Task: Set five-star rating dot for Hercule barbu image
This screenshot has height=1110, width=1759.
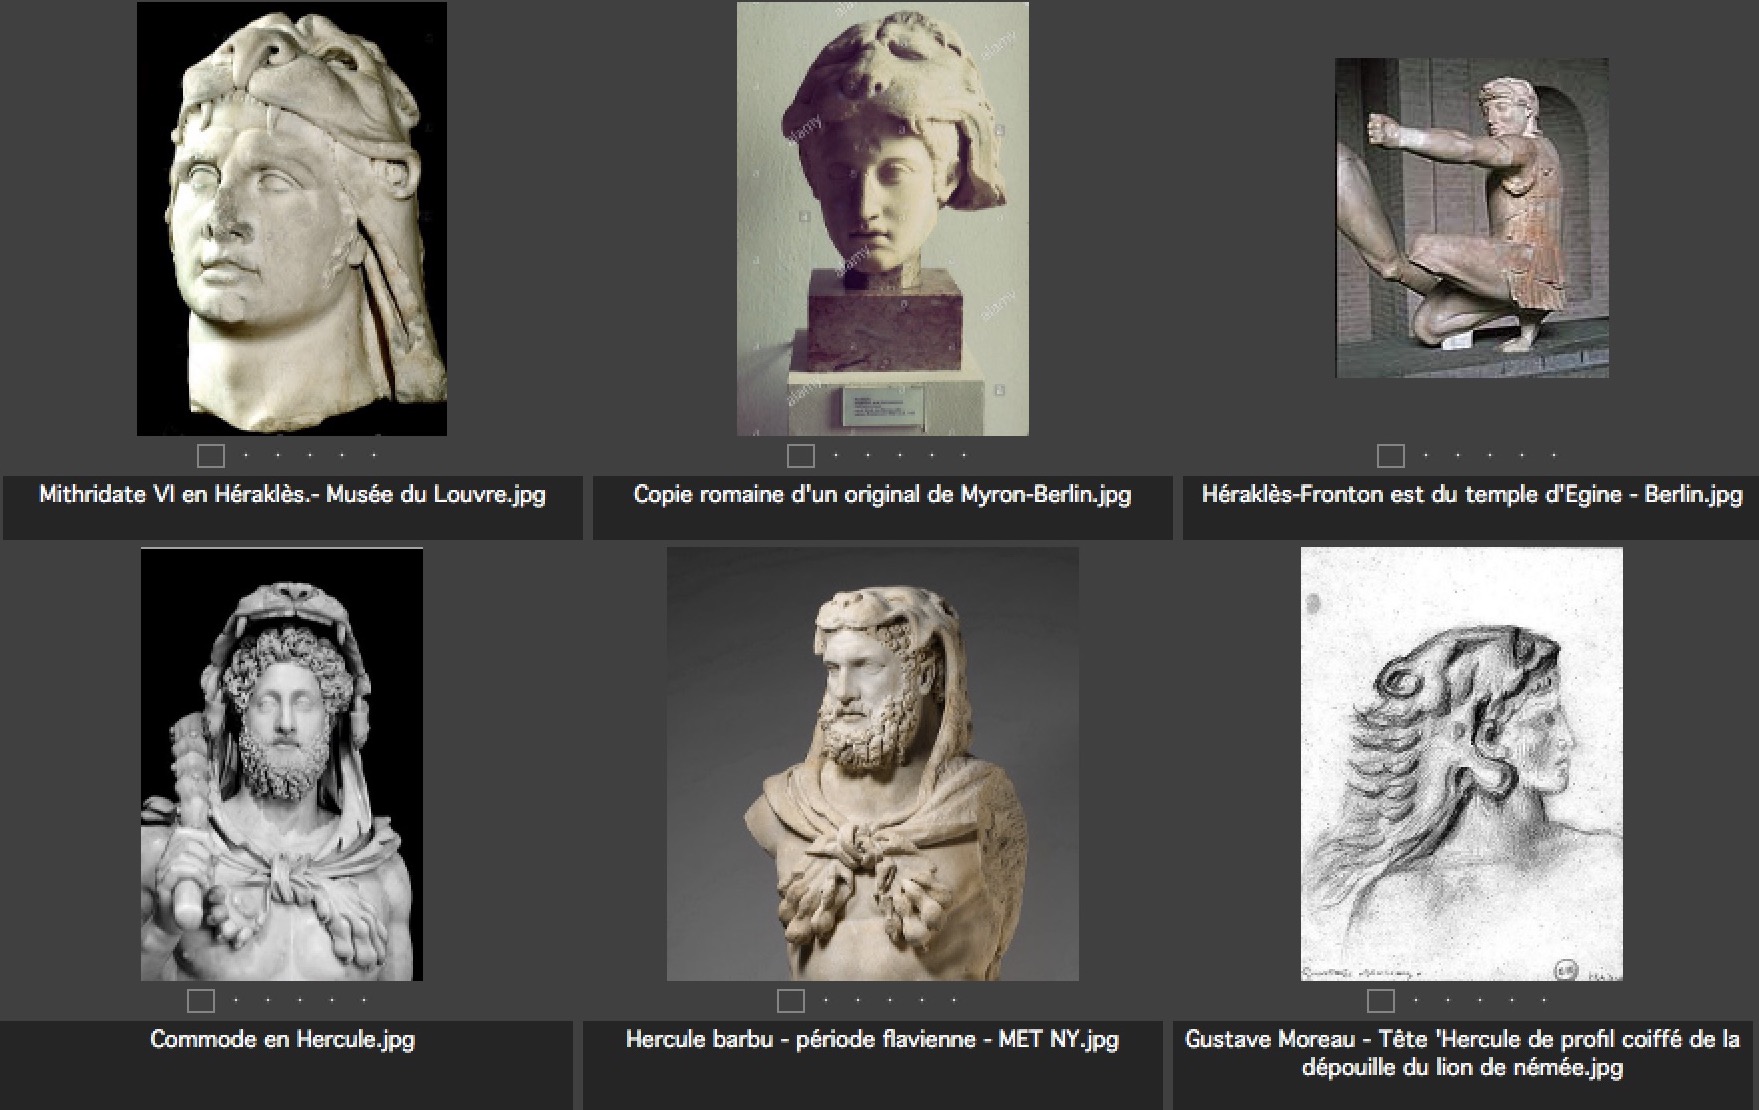Action: 954,999
